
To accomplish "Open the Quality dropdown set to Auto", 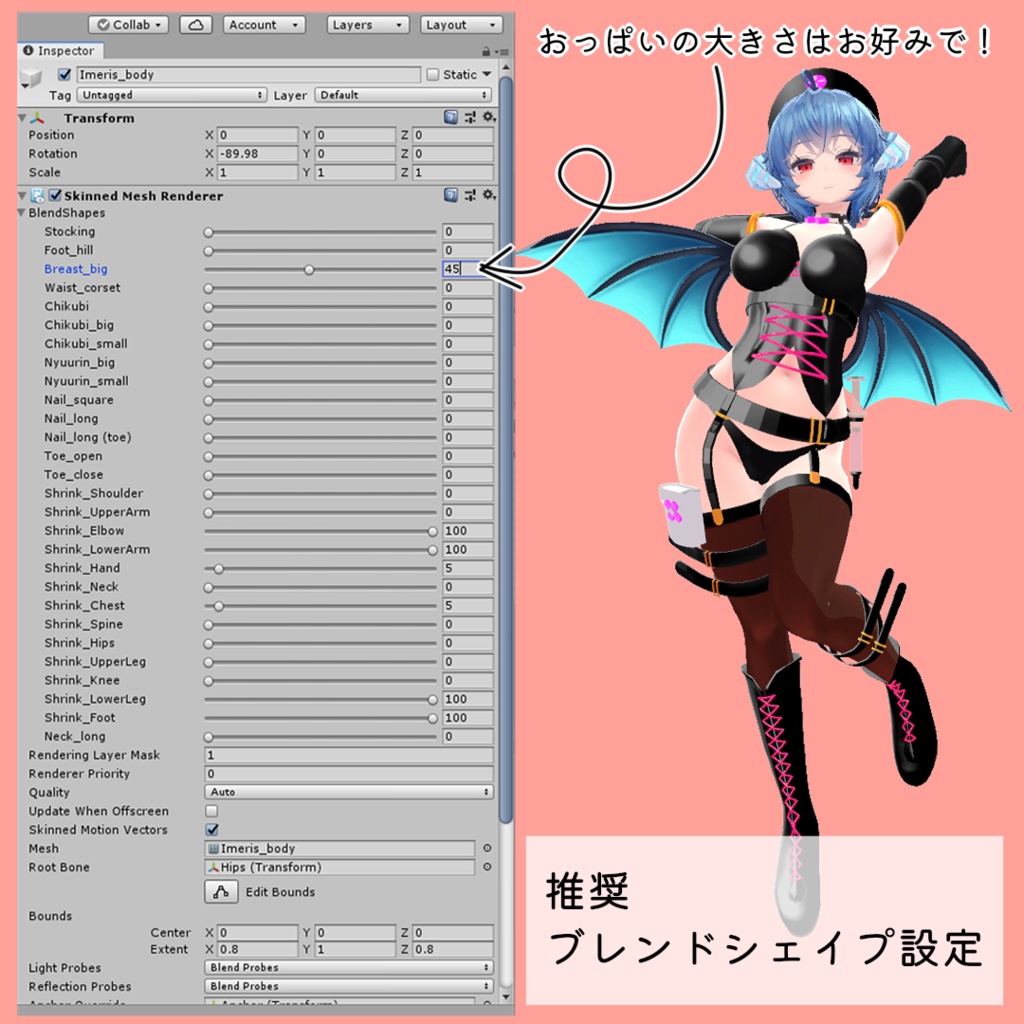I will click(x=349, y=792).
